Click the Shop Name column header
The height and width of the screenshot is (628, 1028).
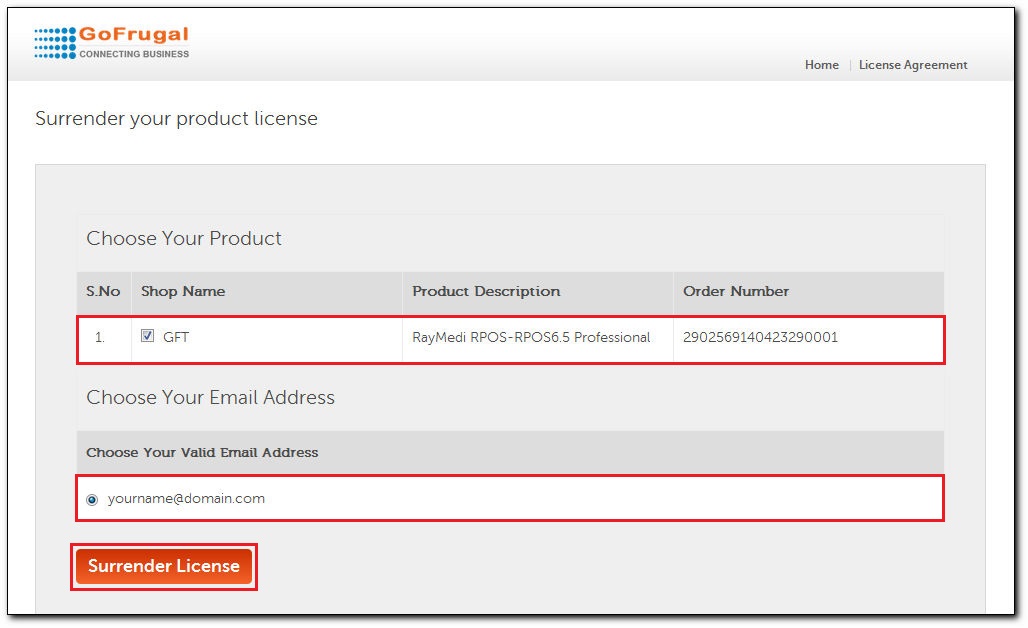click(183, 292)
